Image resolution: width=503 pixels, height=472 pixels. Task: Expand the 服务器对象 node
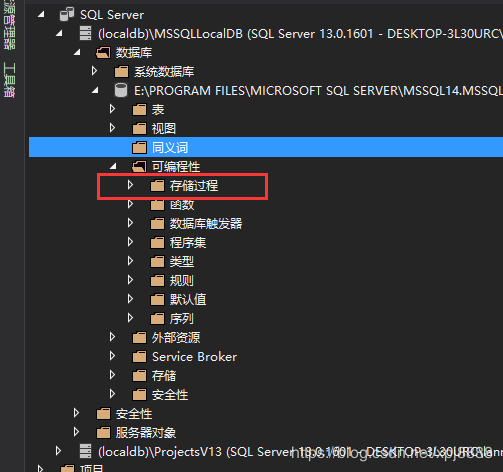click(76, 432)
